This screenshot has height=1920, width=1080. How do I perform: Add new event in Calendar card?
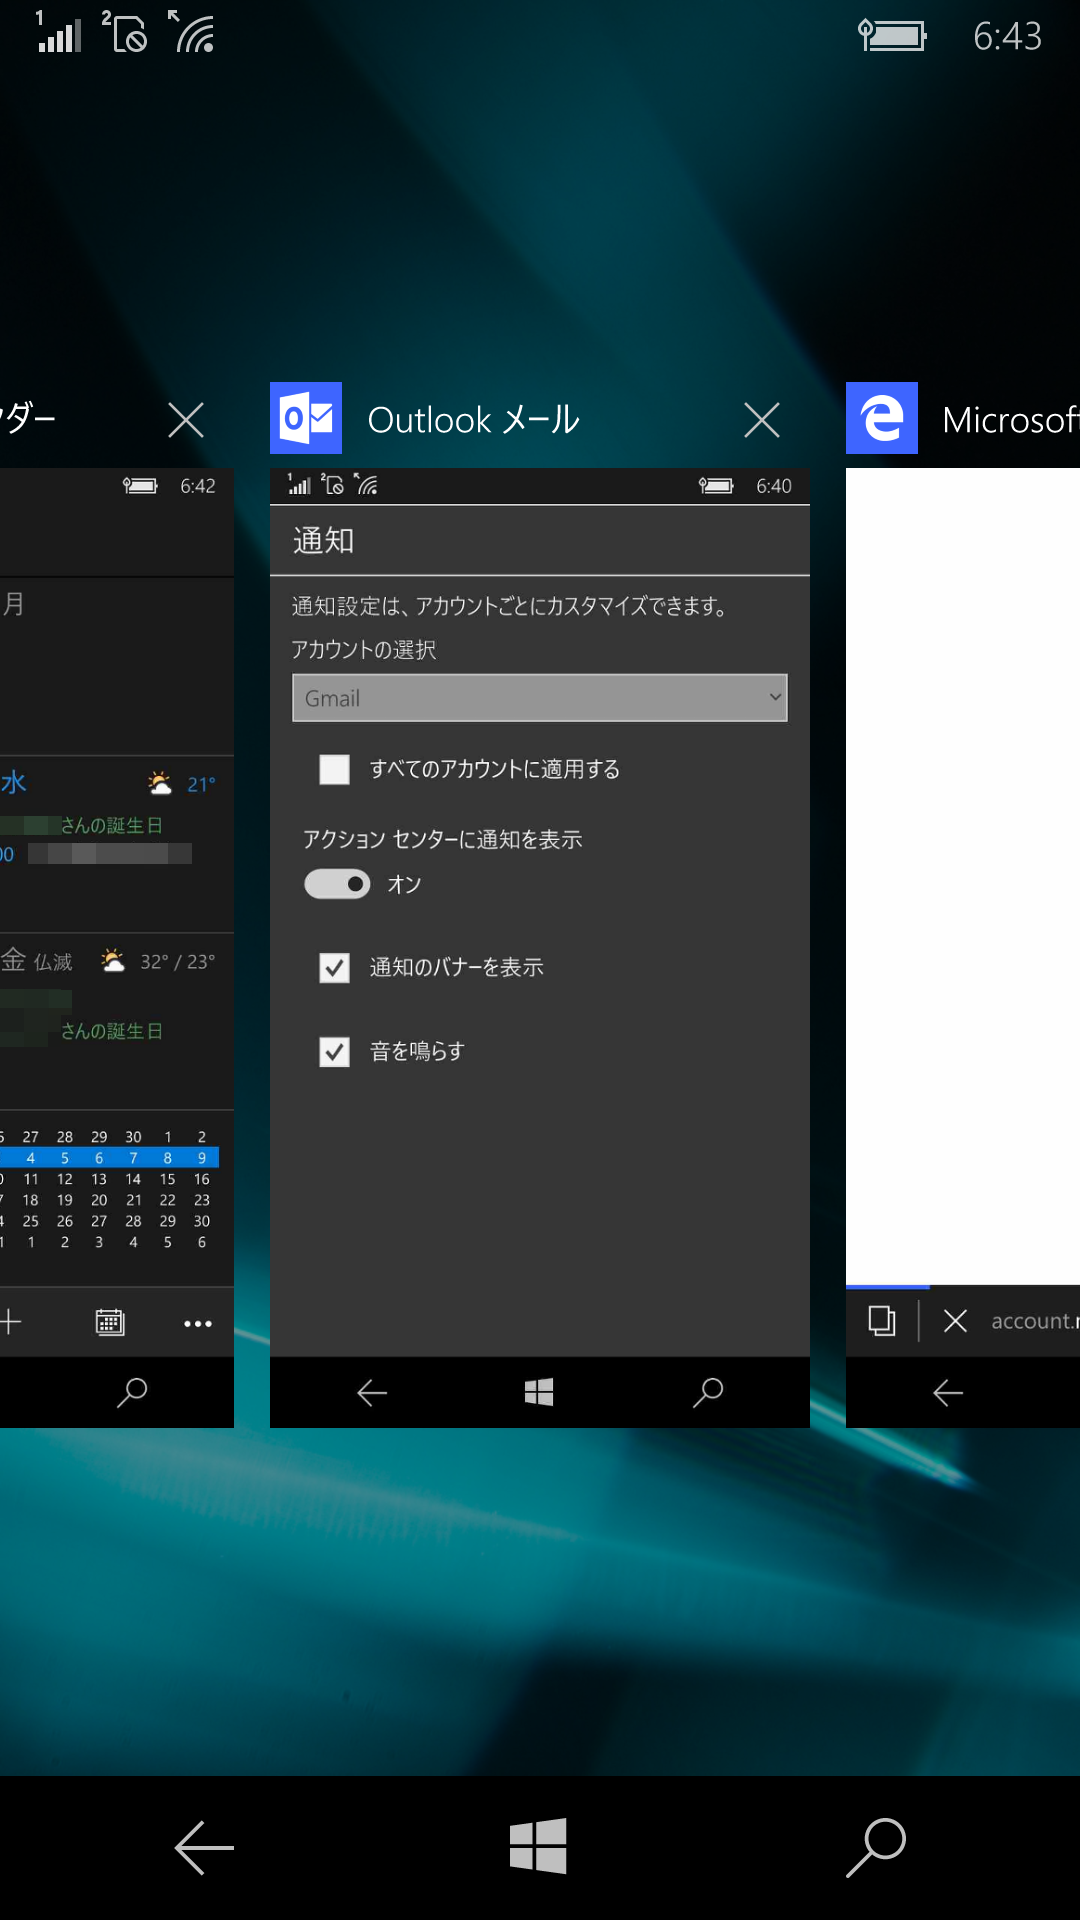click(10, 1322)
